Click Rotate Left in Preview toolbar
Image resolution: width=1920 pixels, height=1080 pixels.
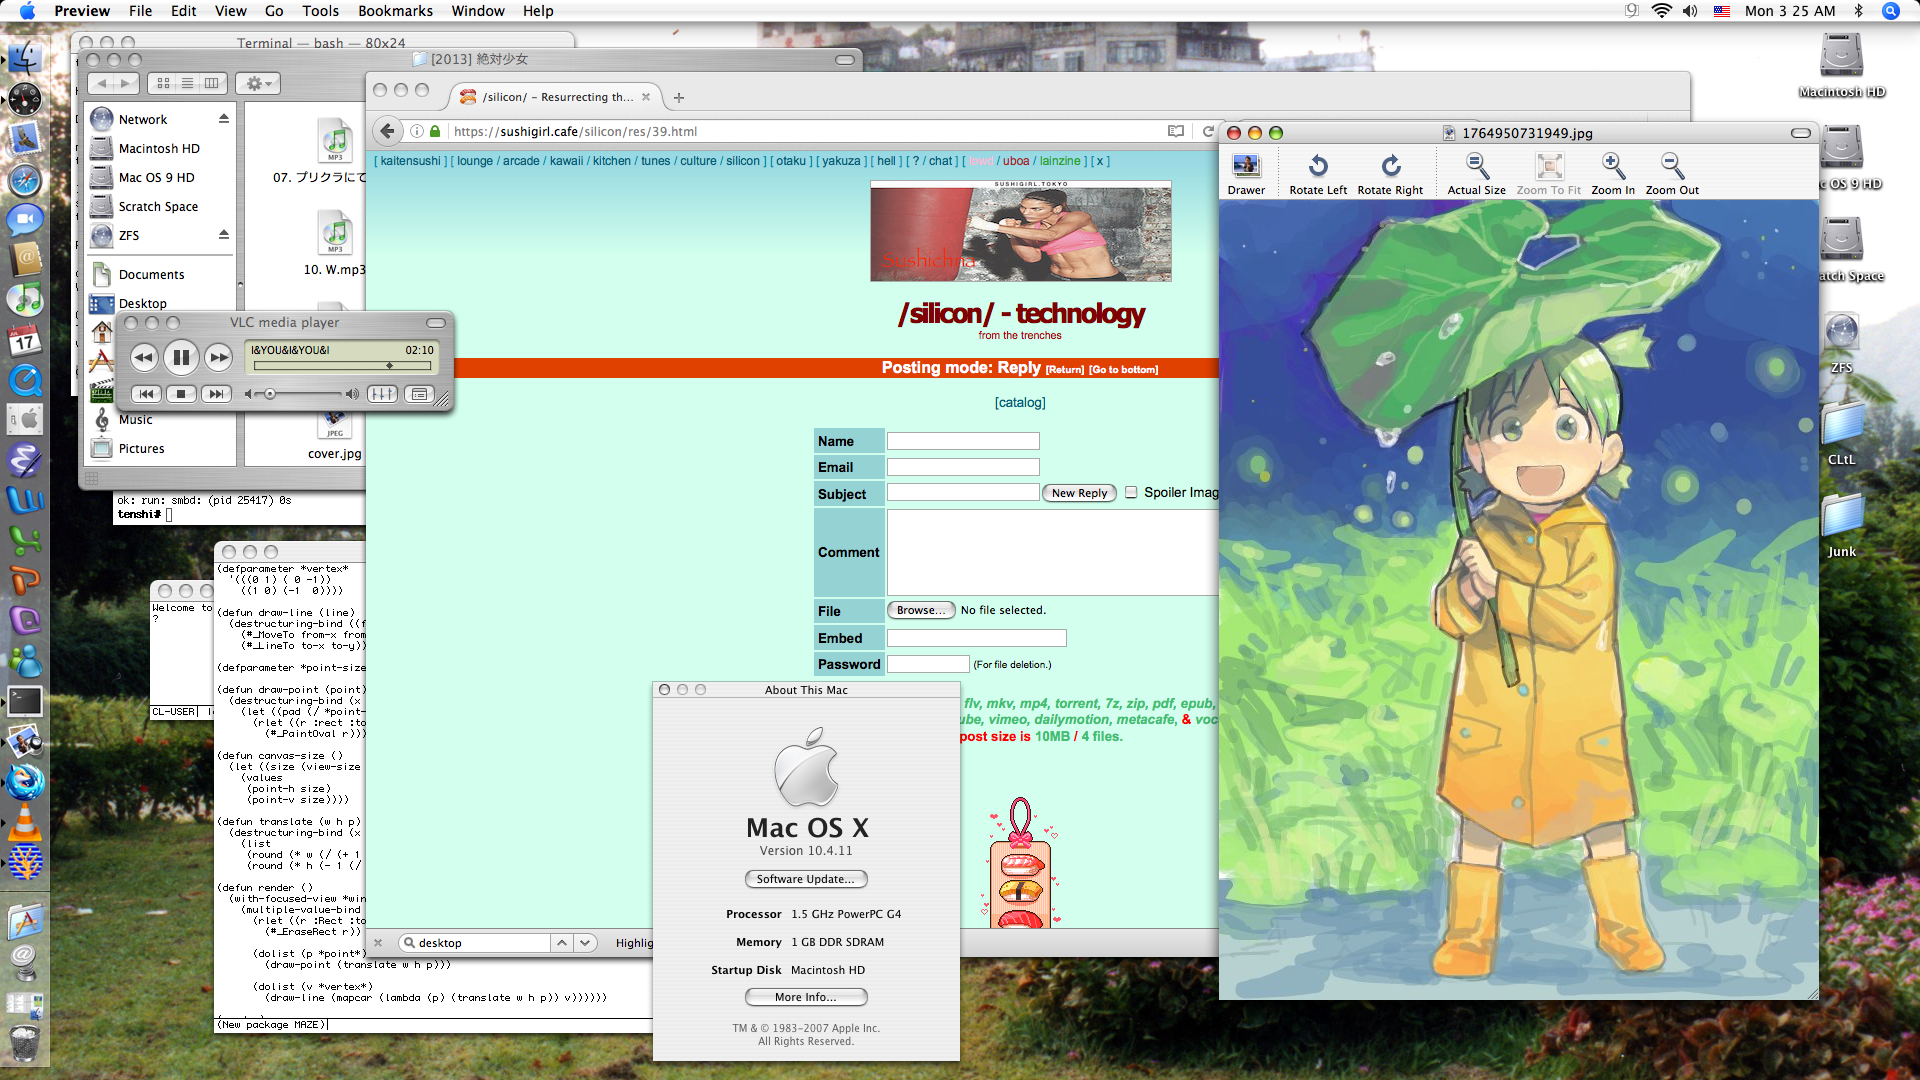1317,173
